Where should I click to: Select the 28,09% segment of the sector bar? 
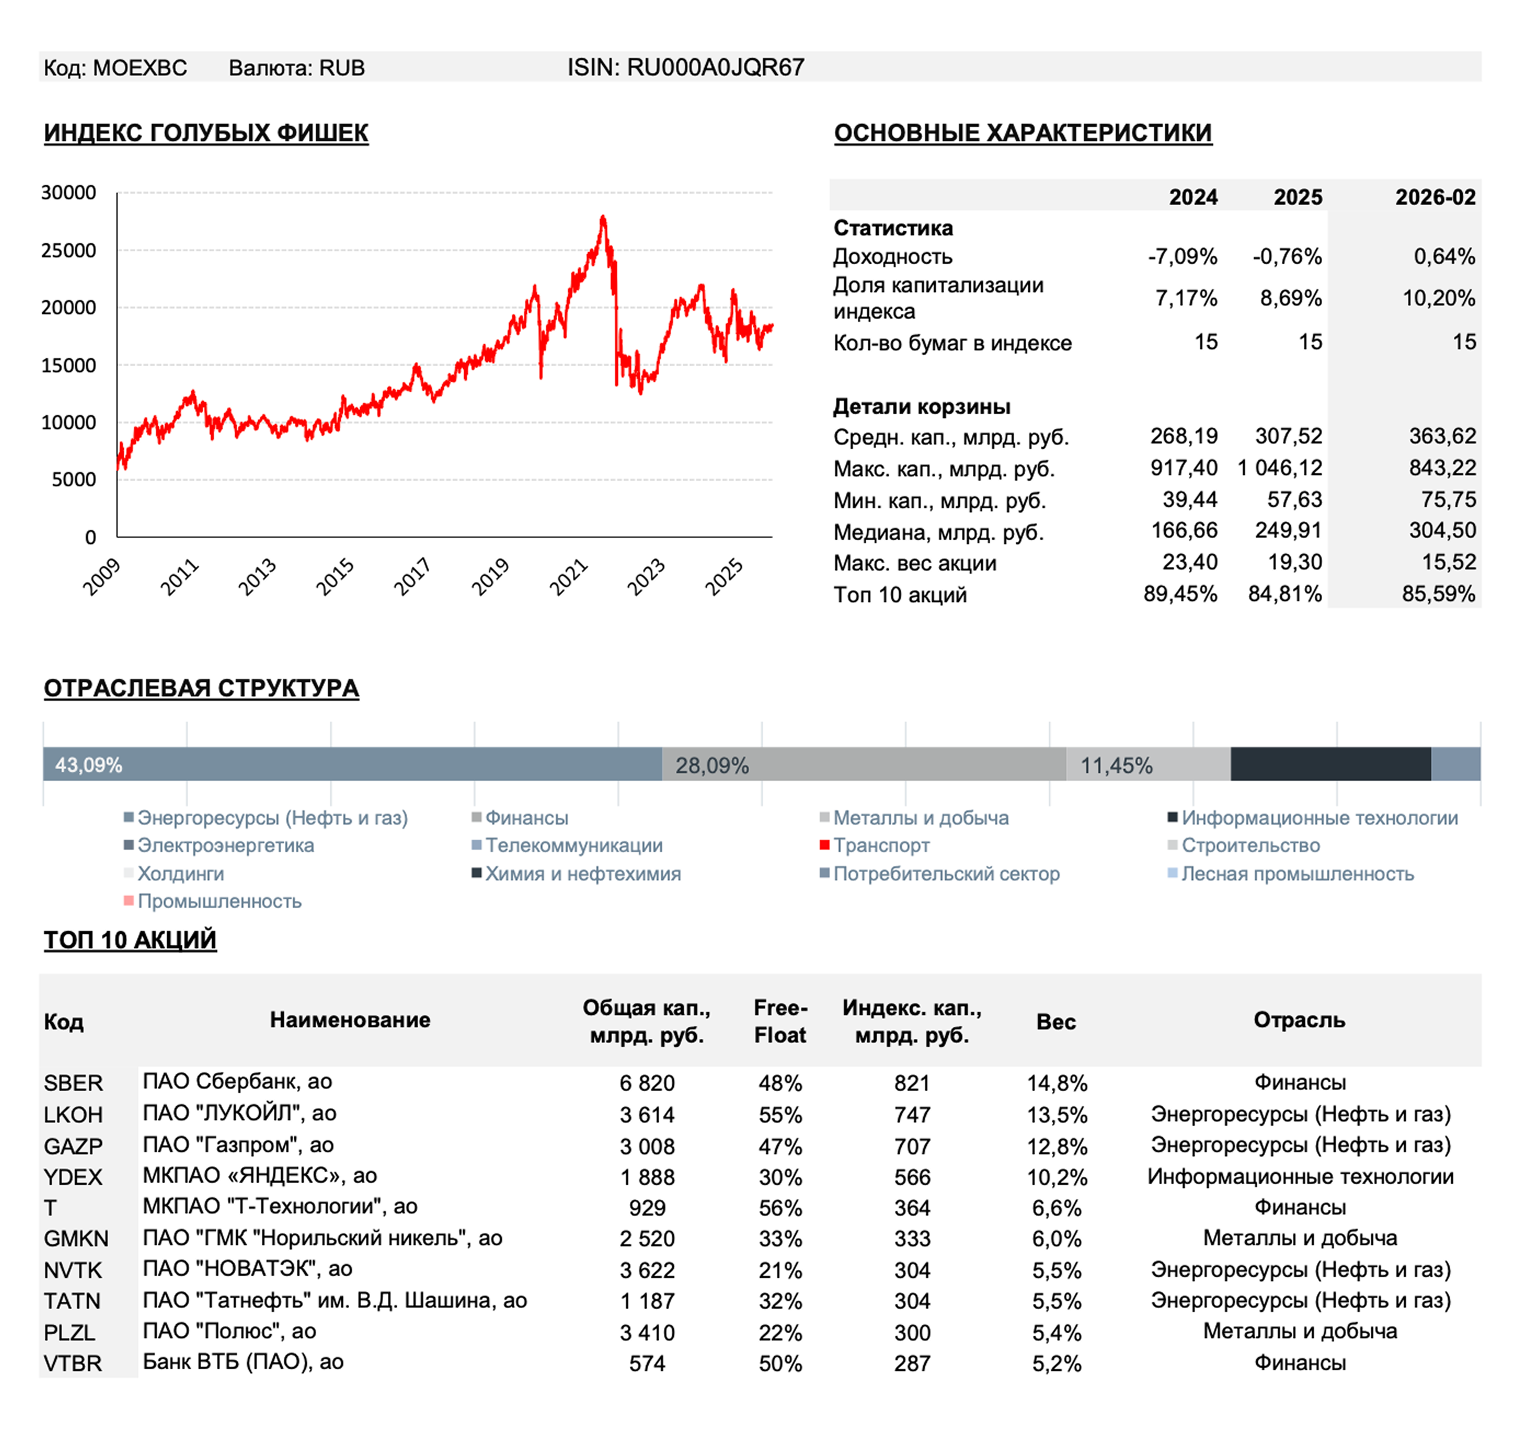864,765
